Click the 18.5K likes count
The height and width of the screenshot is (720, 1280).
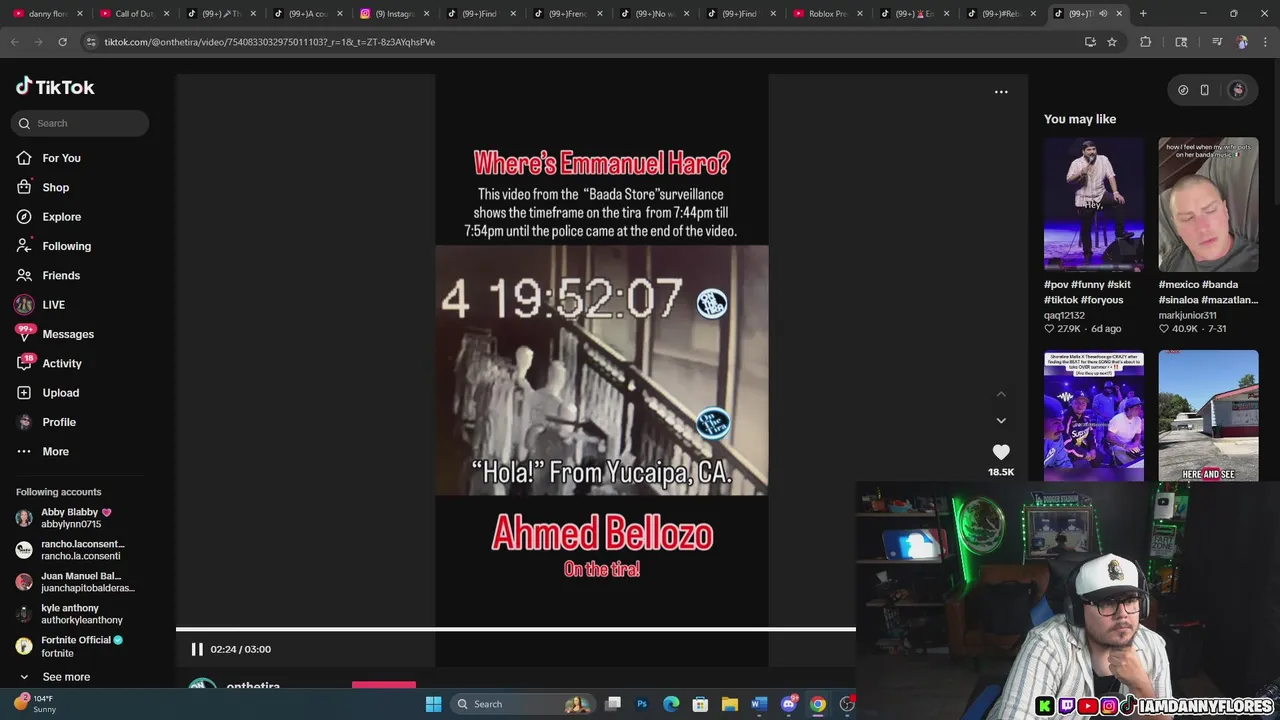coord(1001,472)
